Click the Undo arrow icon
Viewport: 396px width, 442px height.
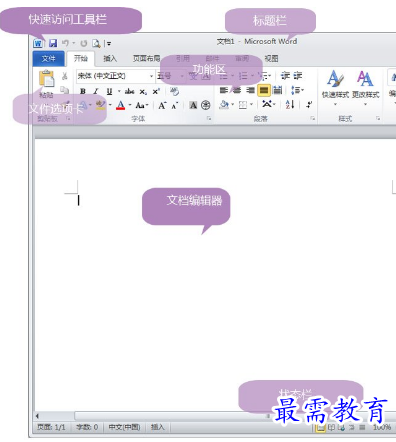[65, 43]
